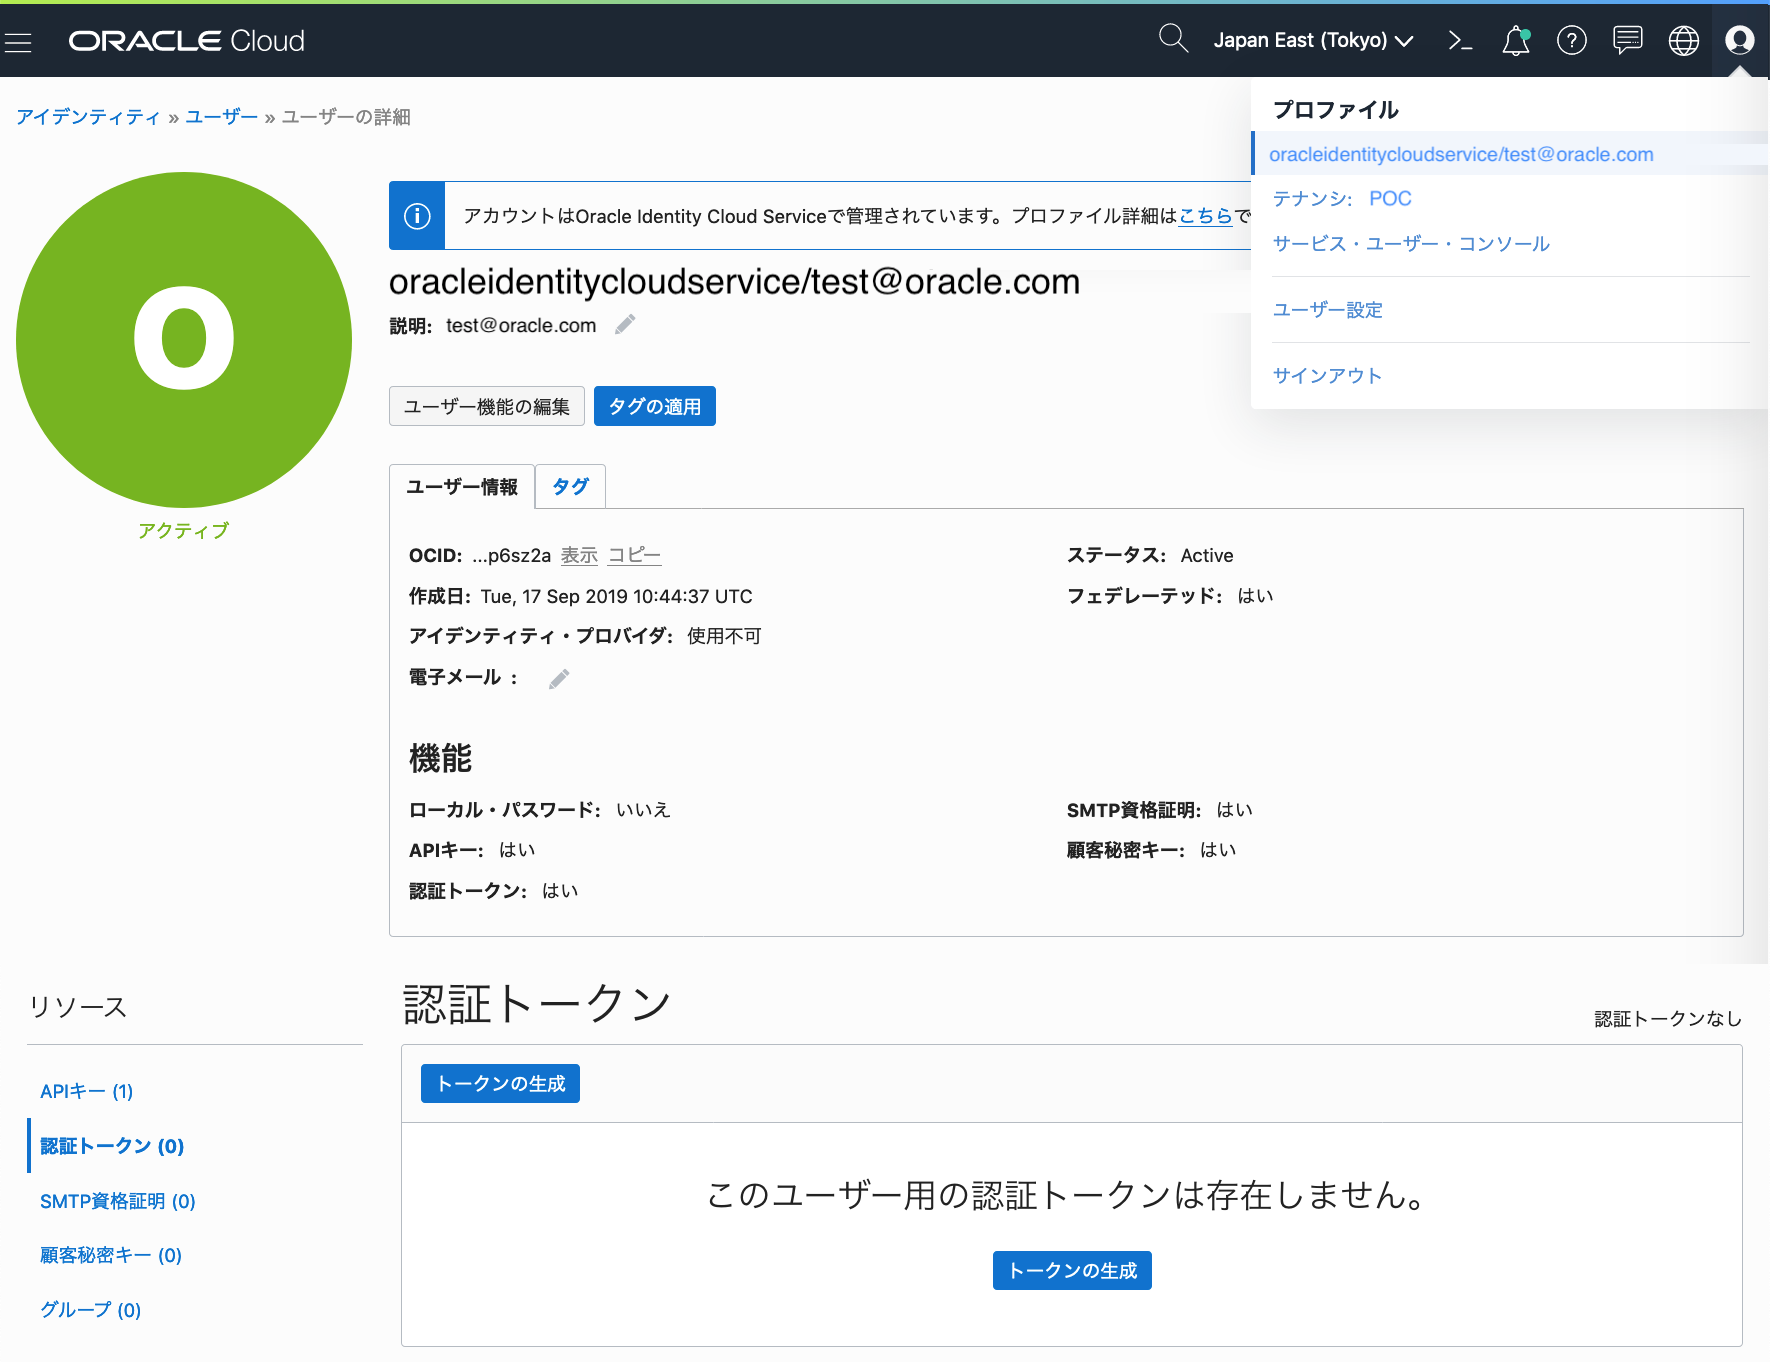
Task: Open サービス・ユーザー・コンソール from profile menu
Action: click(1411, 244)
